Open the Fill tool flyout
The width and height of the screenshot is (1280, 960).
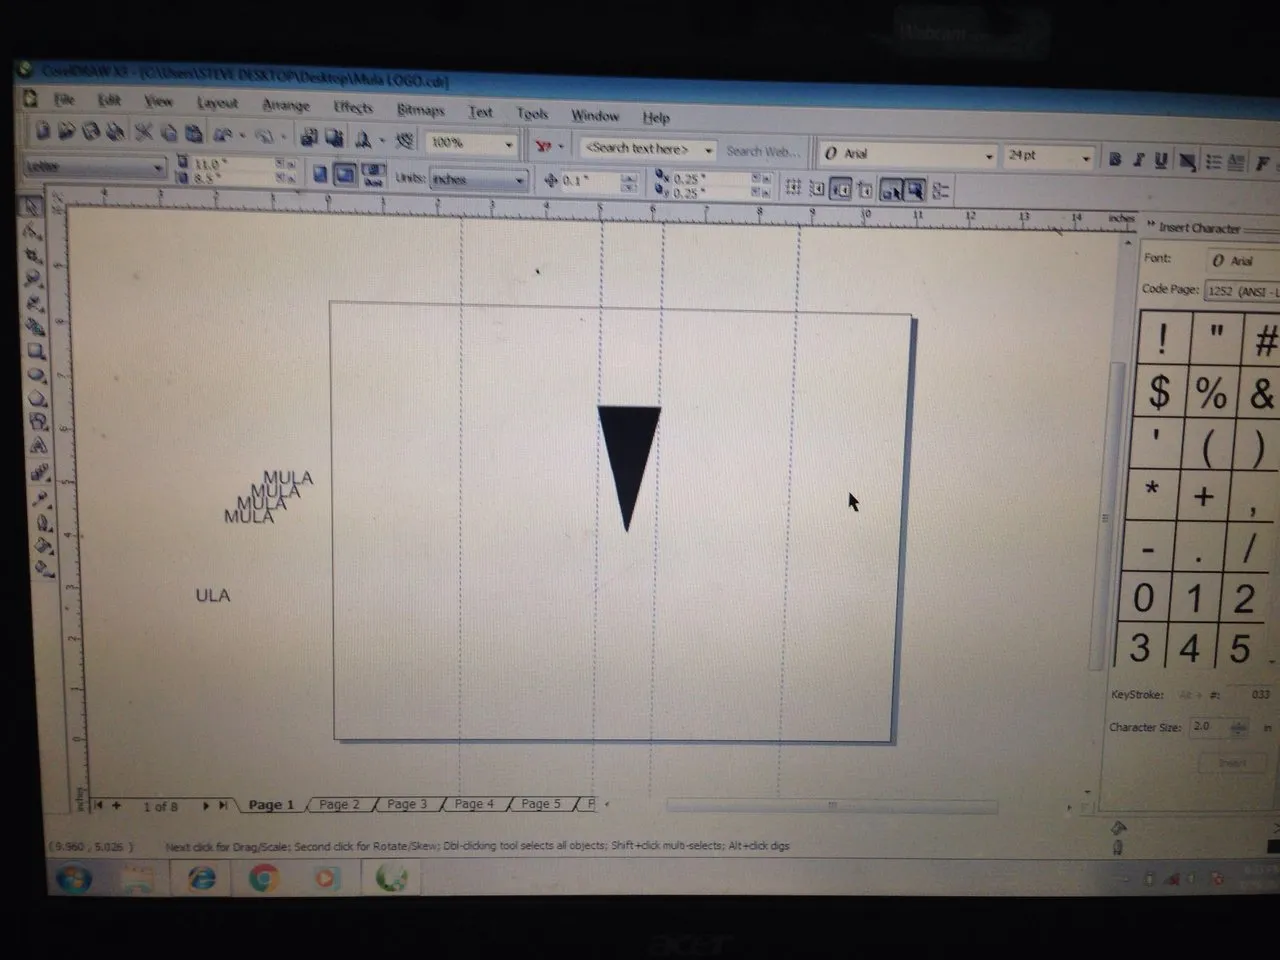tap(44, 545)
